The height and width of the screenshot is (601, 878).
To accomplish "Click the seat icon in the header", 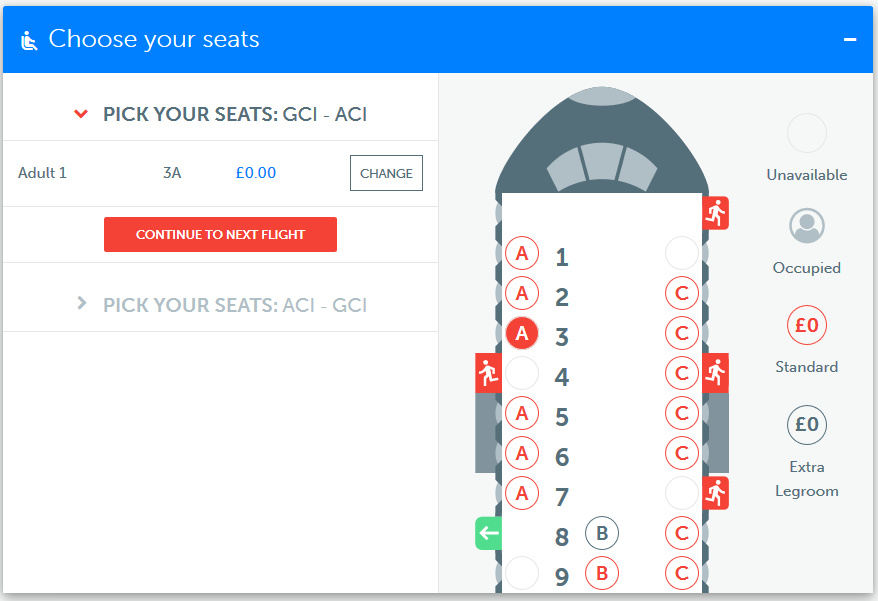I will (29, 40).
